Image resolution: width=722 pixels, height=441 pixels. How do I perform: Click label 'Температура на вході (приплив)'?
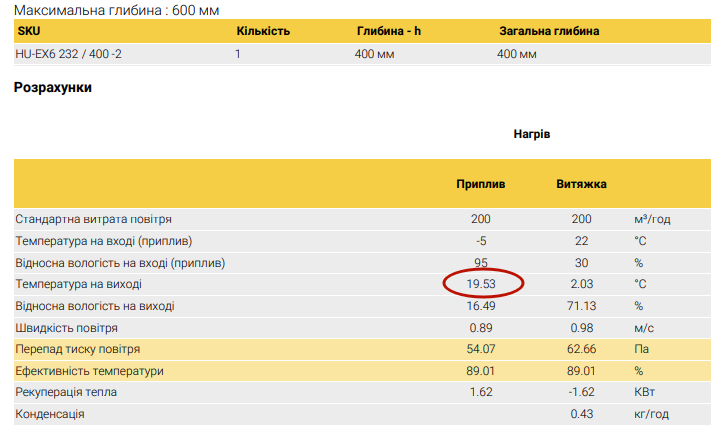[x=104, y=241]
